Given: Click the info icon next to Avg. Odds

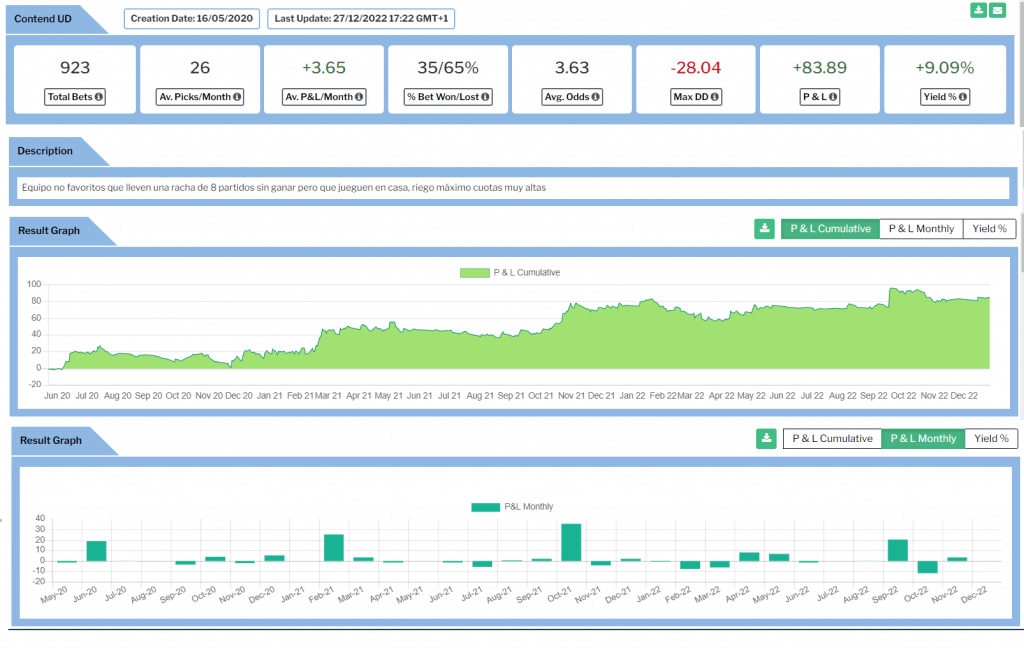Looking at the screenshot, I should (596, 97).
